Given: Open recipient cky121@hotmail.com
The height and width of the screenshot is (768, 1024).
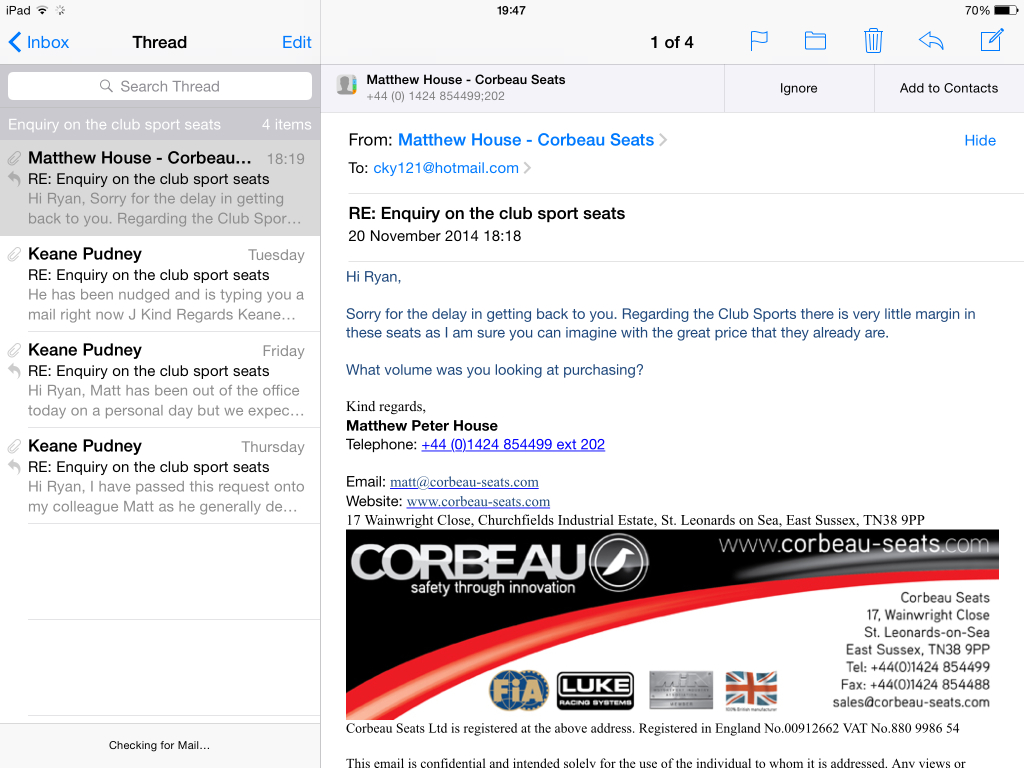Looking at the screenshot, I should [446, 168].
